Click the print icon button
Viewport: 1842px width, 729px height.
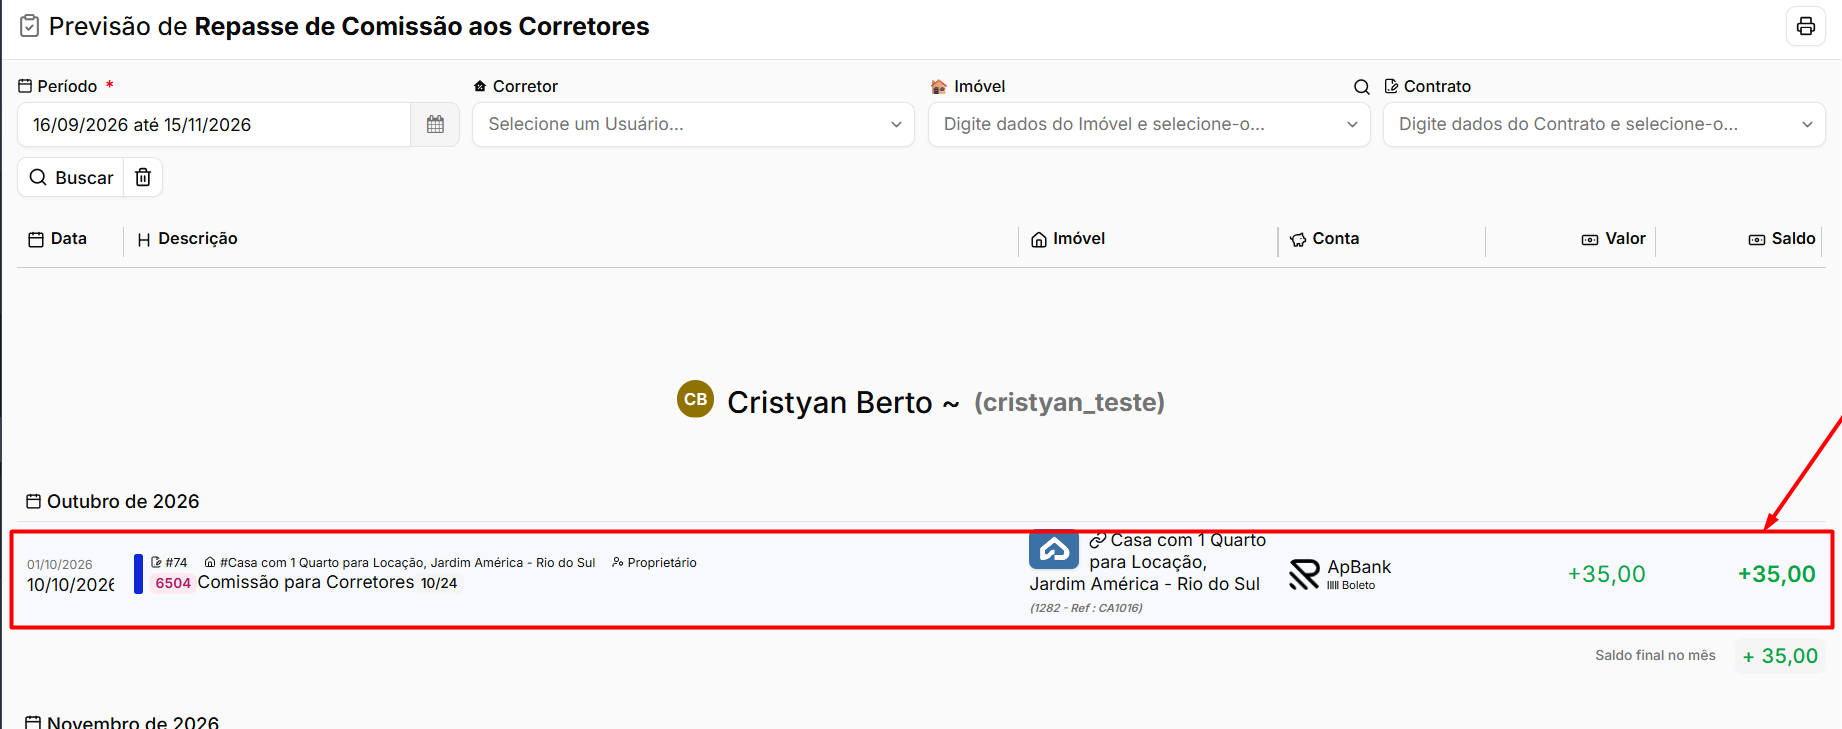click(1805, 26)
